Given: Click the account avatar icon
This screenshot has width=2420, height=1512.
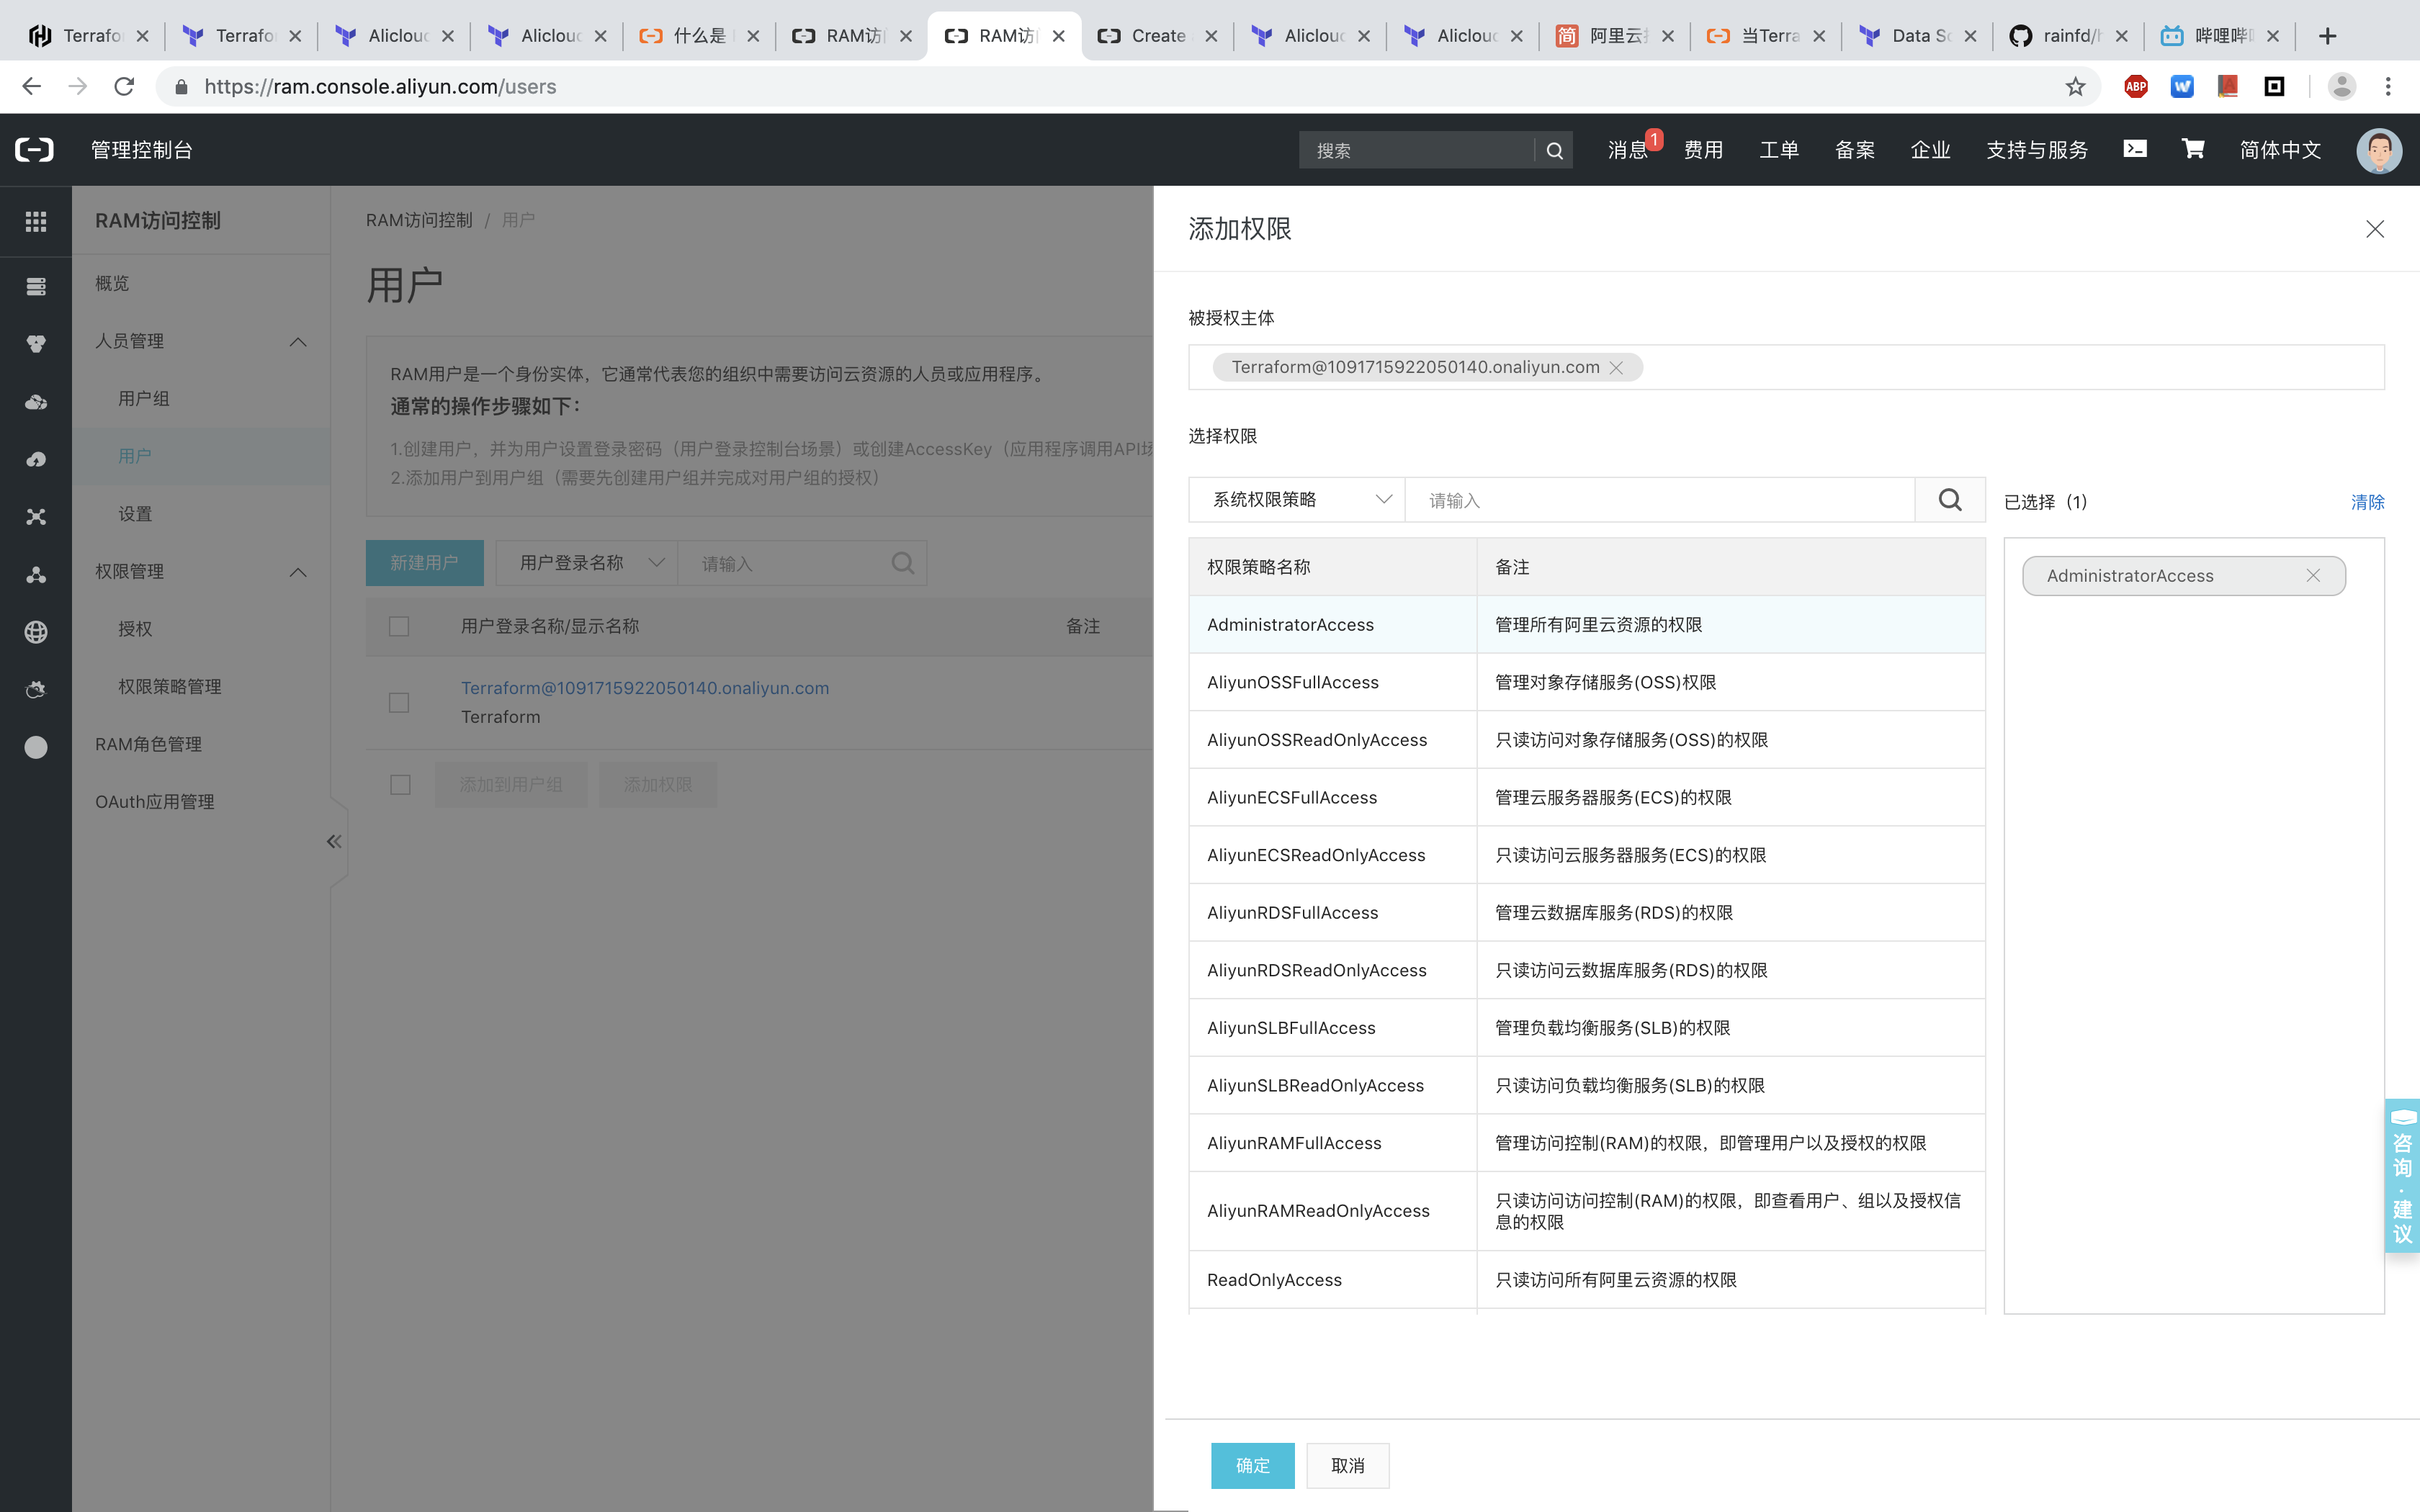Looking at the screenshot, I should (2380, 151).
